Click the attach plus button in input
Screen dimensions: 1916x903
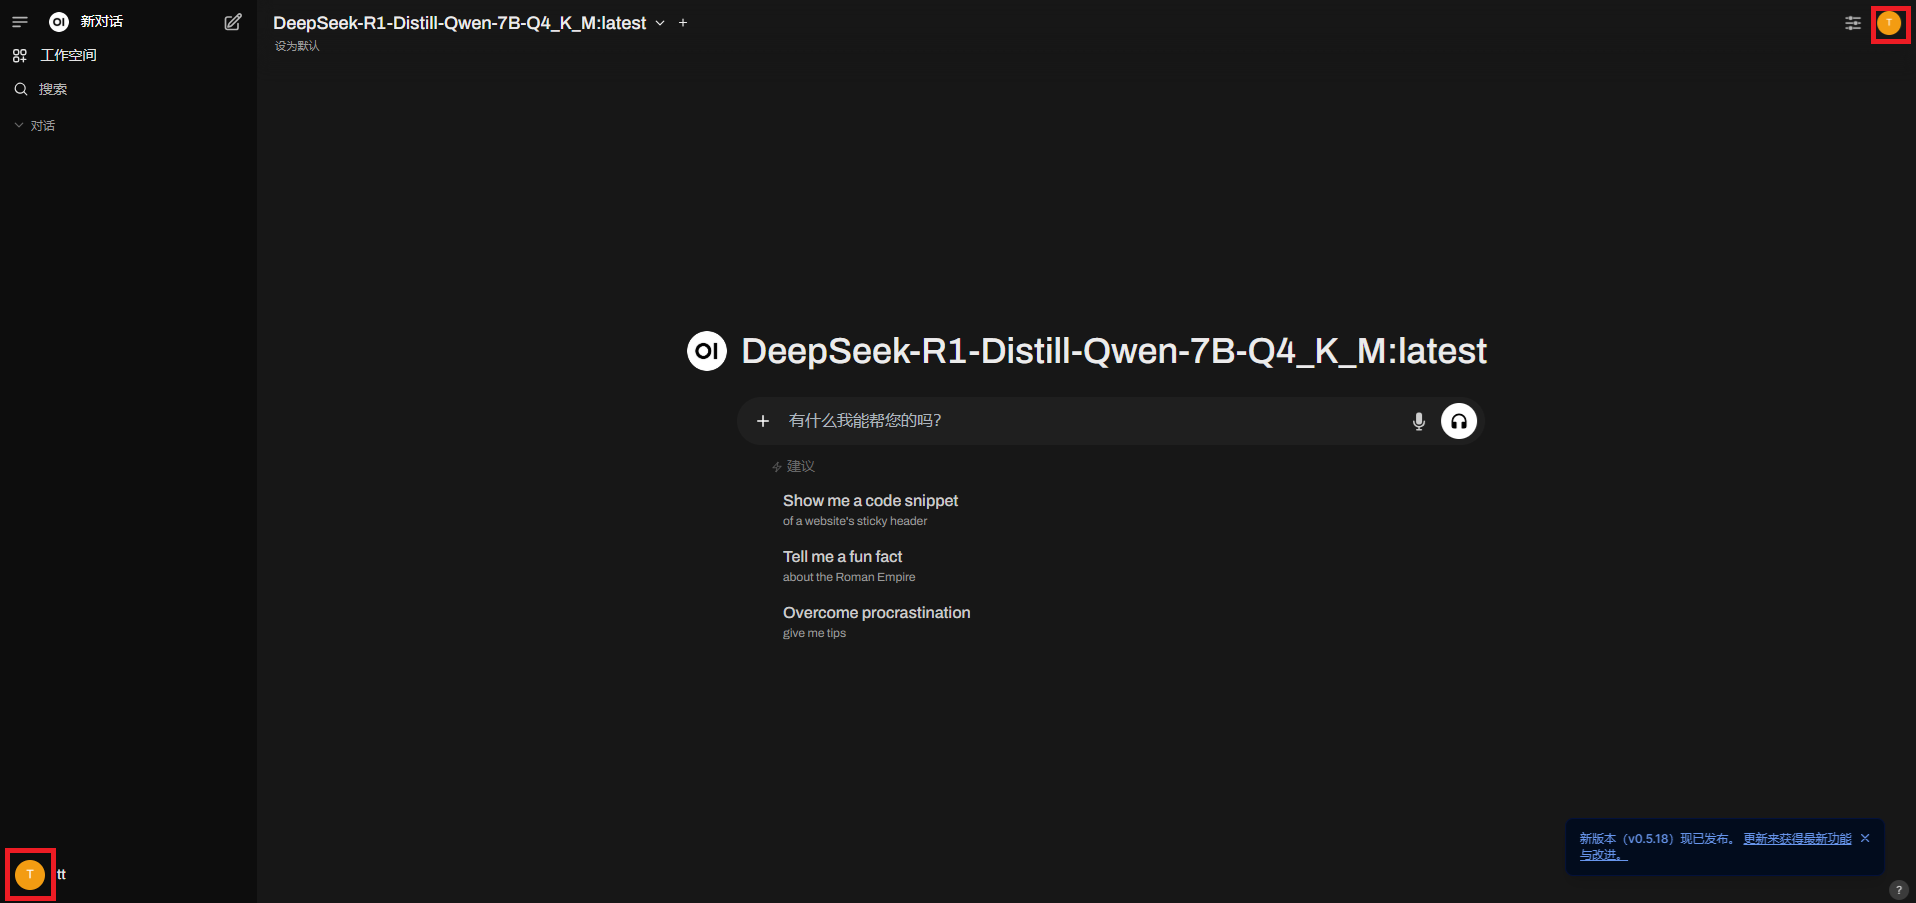pos(763,421)
